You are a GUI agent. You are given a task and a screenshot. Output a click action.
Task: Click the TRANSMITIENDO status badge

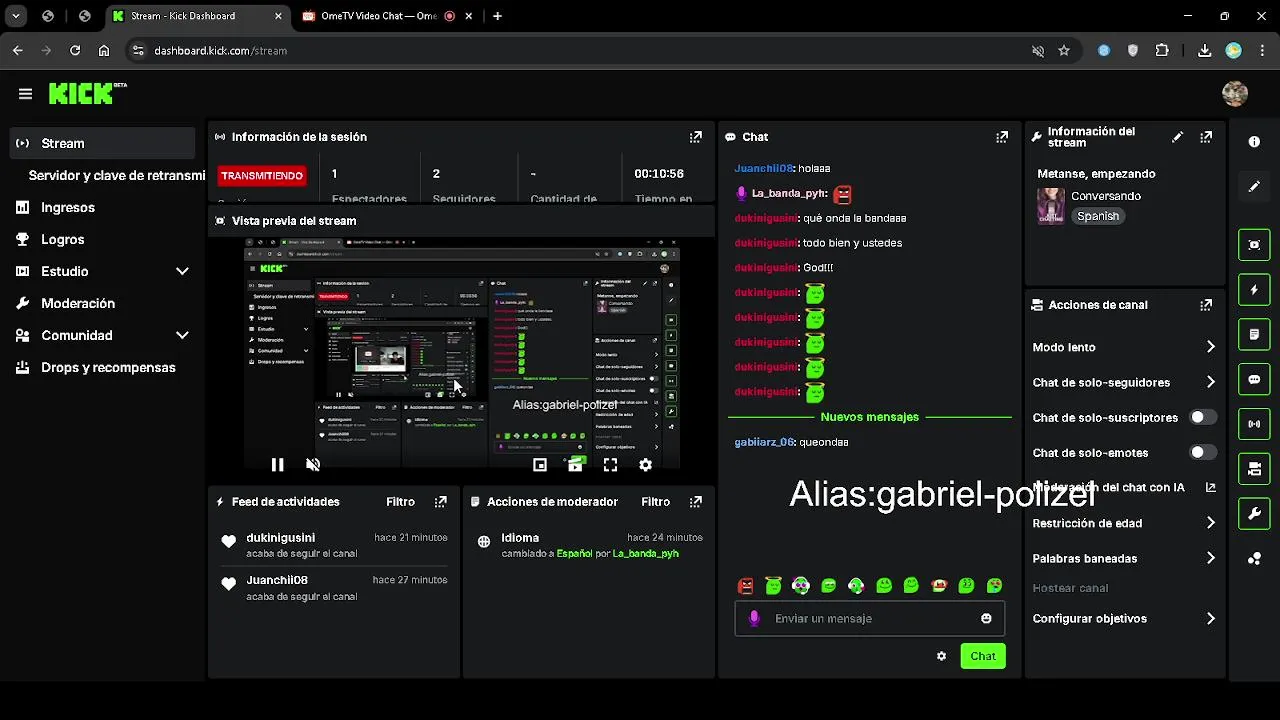(x=262, y=176)
